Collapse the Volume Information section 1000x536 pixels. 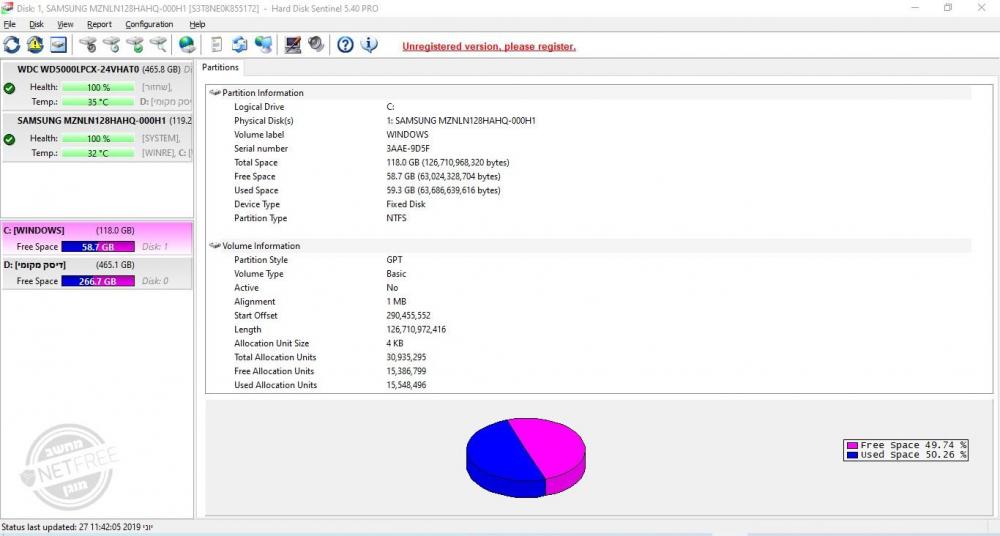(x=215, y=246)
